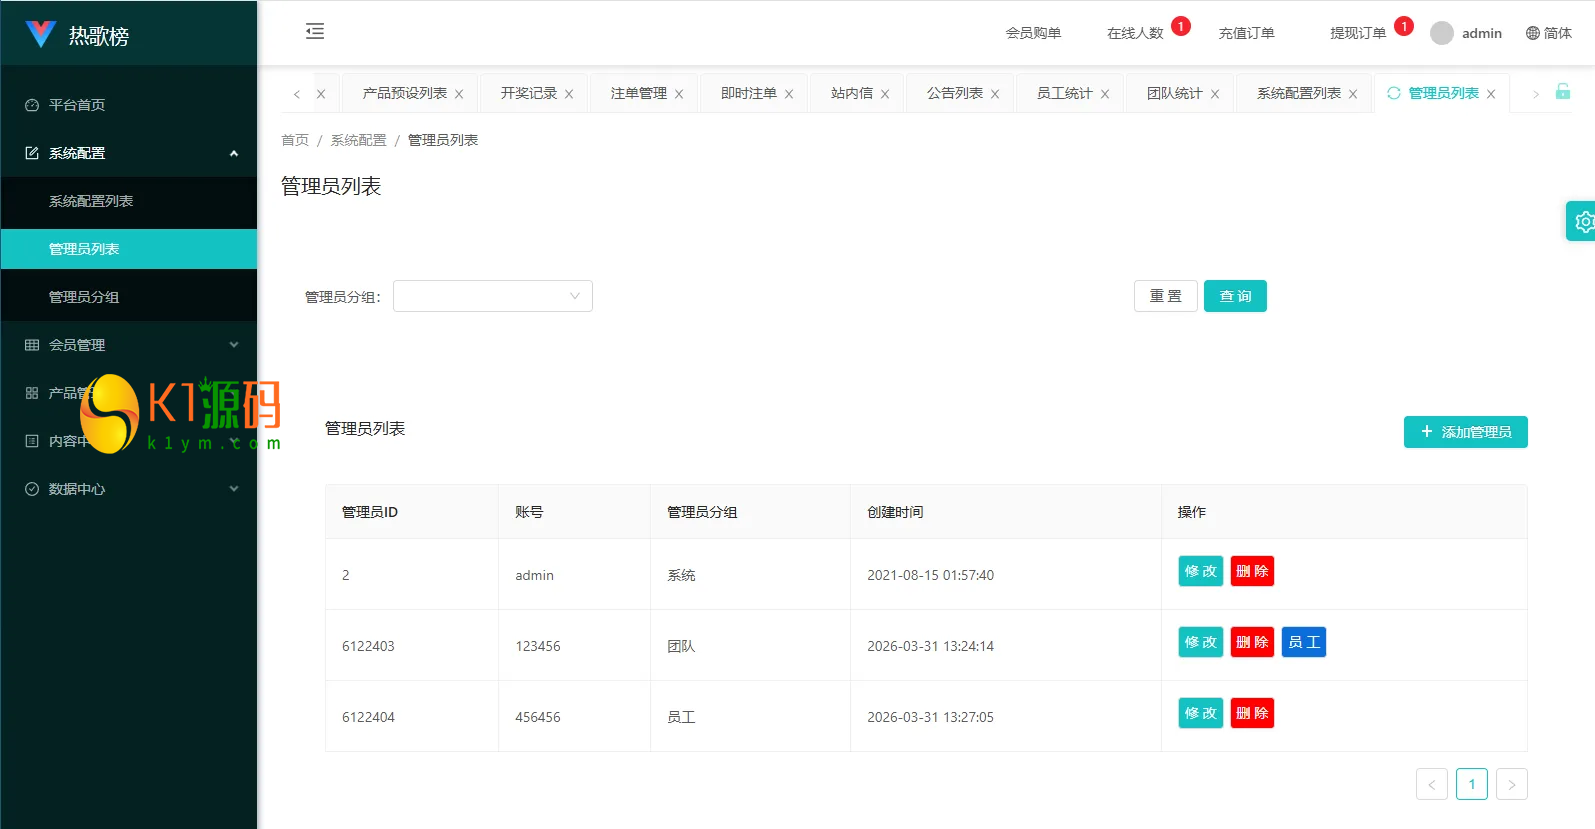This screenshot has width=1595, height=829.
Task: Switch to the 员工统计 tab
Action: [1065, 93]
